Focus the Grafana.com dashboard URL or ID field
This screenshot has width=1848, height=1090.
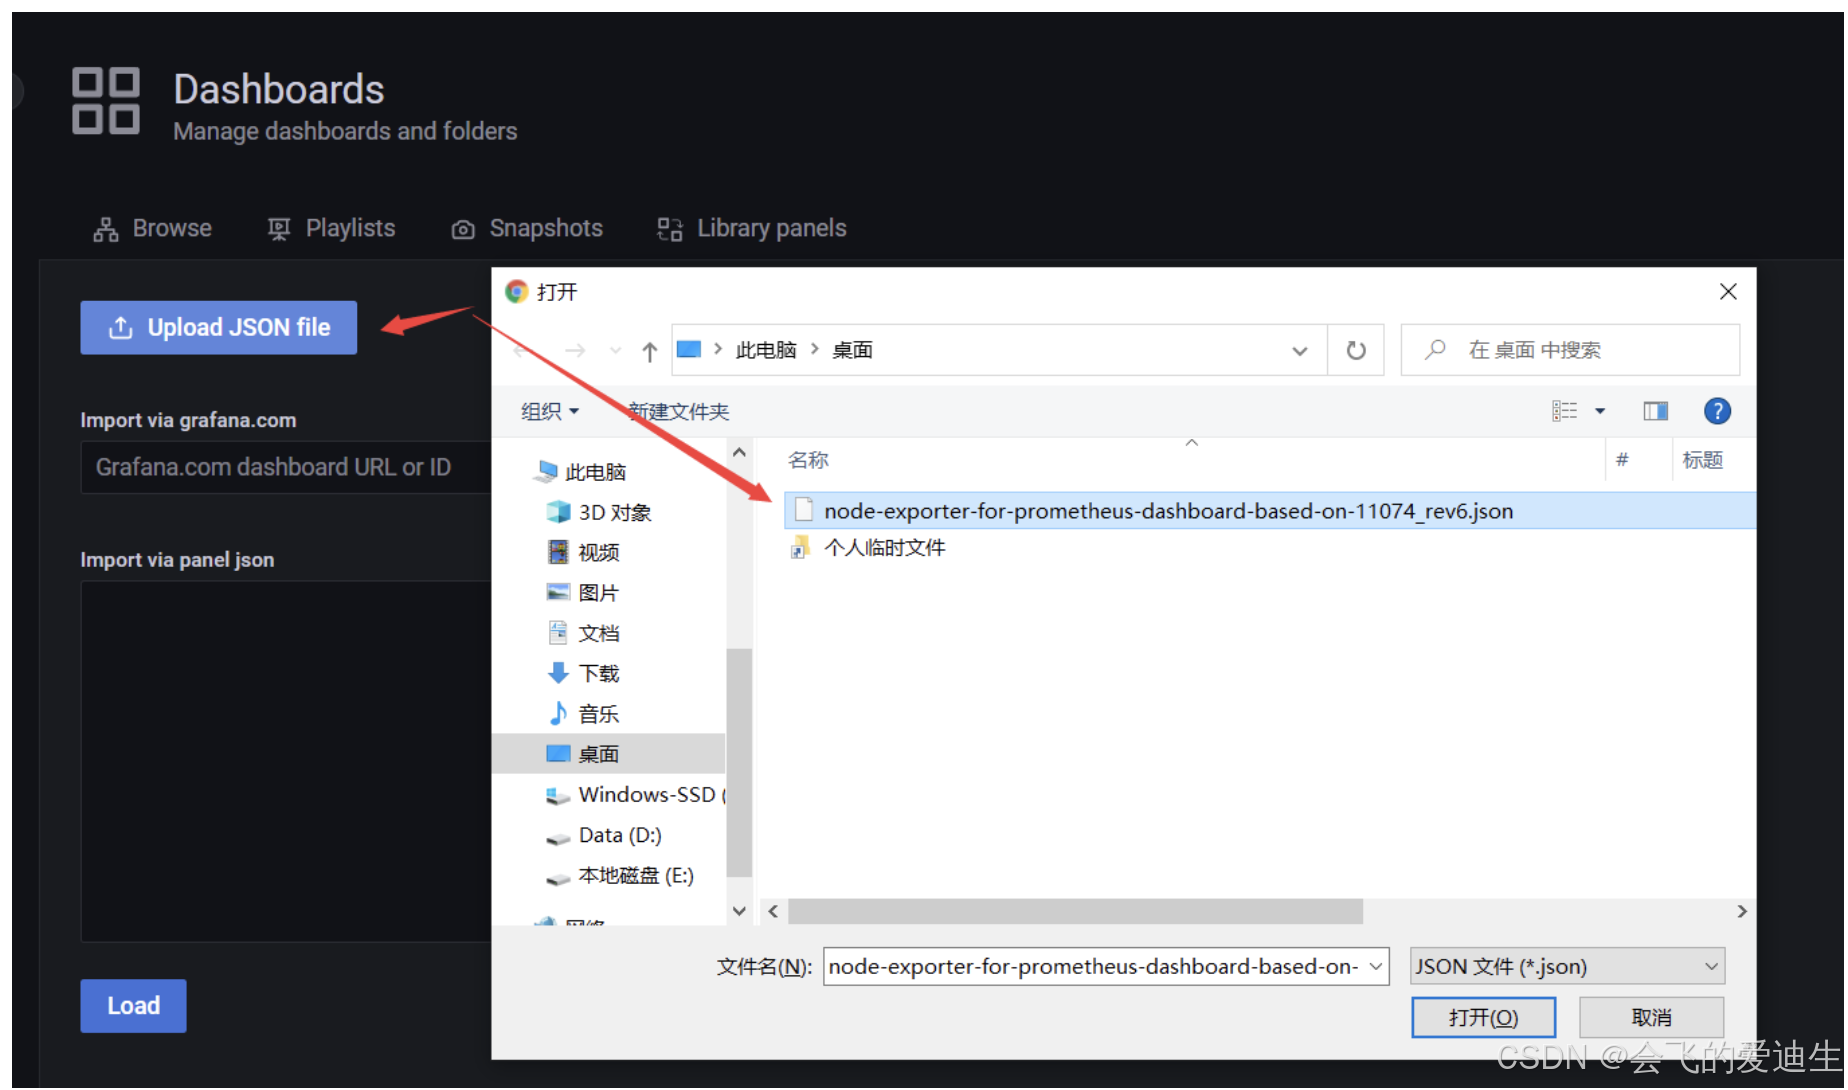285,467
